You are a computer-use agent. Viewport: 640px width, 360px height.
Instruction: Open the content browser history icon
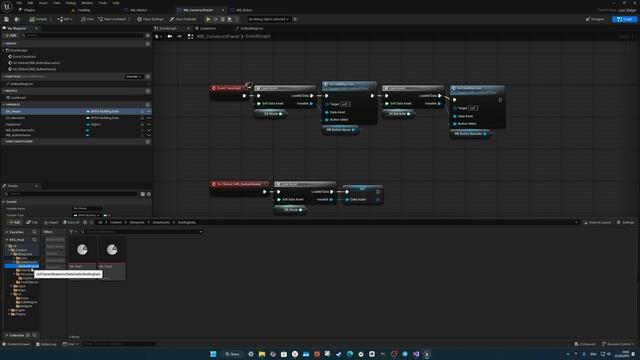(85, 222)
